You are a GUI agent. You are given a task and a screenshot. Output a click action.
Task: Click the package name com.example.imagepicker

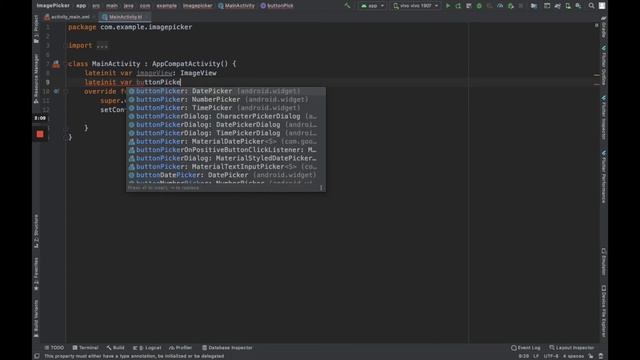146,27
